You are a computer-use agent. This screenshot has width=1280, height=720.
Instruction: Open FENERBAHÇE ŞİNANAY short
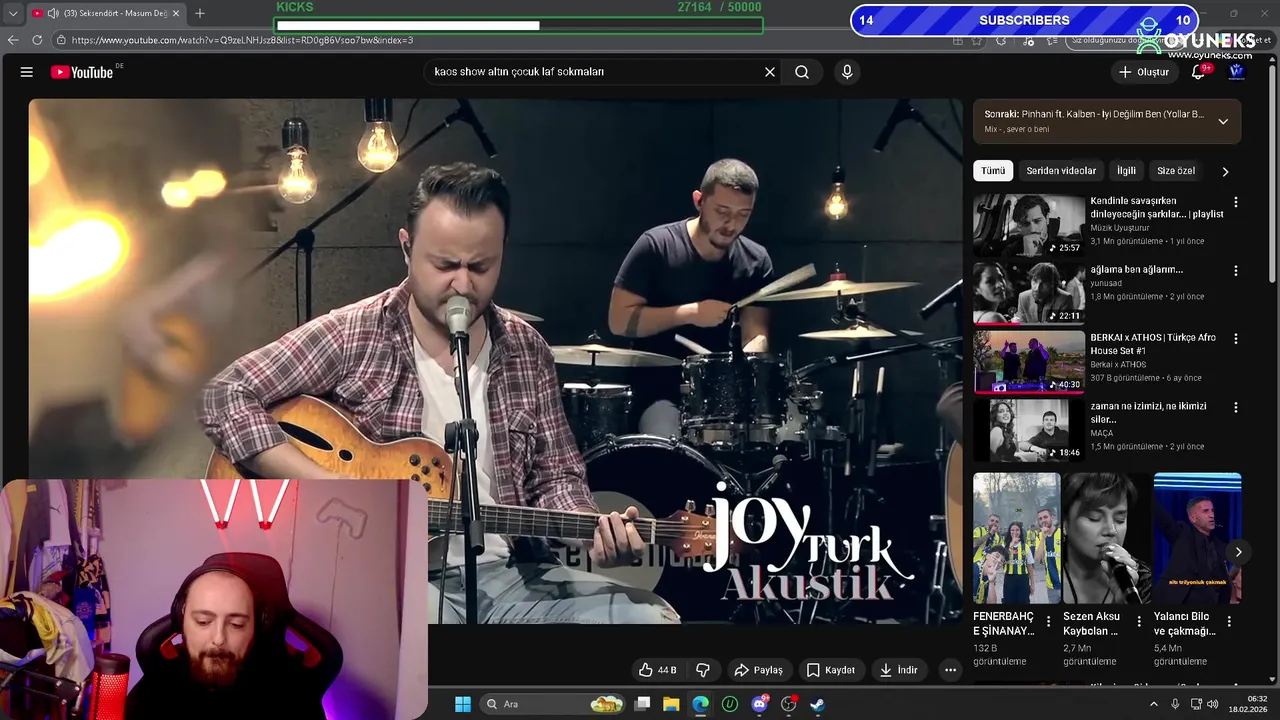[1016, 539]
